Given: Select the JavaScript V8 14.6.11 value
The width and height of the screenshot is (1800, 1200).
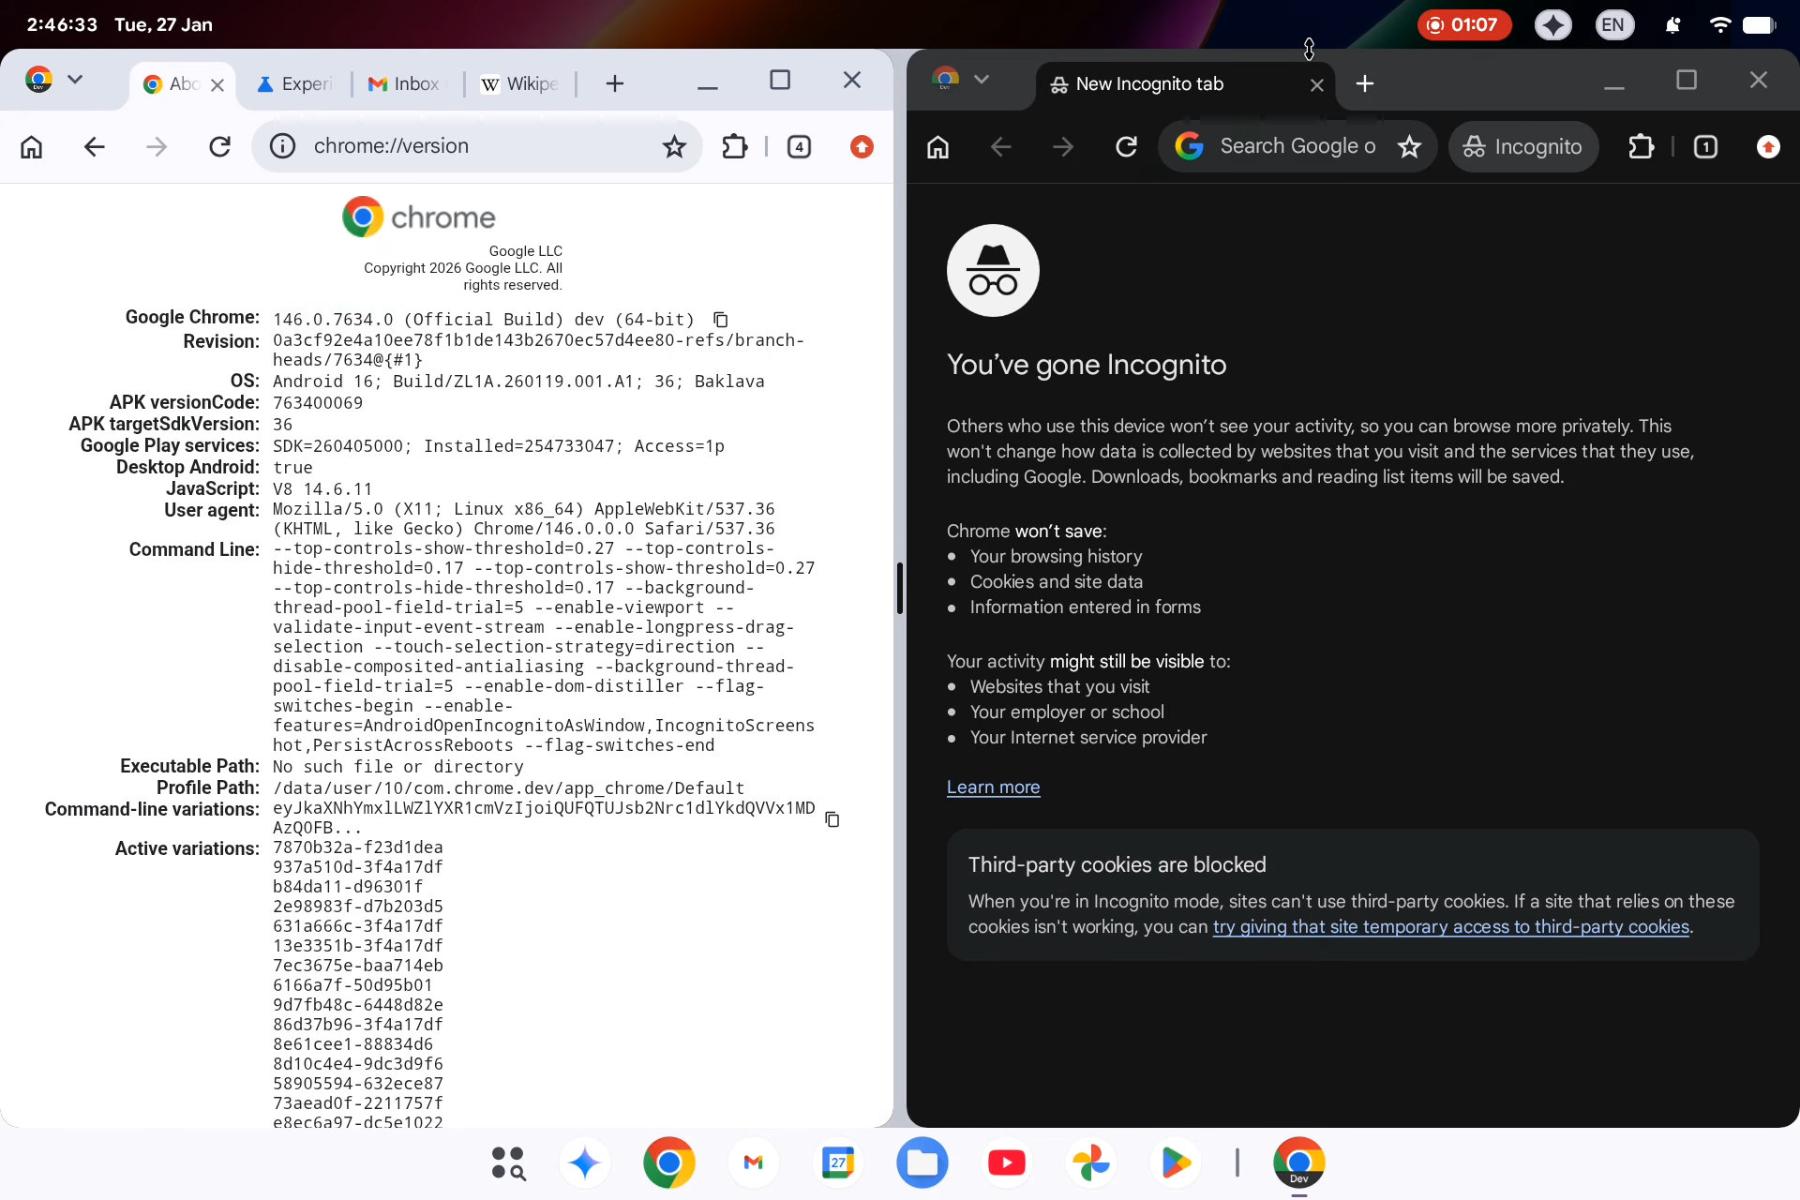Looking at the screenshot, I should (x=323, y=489).
